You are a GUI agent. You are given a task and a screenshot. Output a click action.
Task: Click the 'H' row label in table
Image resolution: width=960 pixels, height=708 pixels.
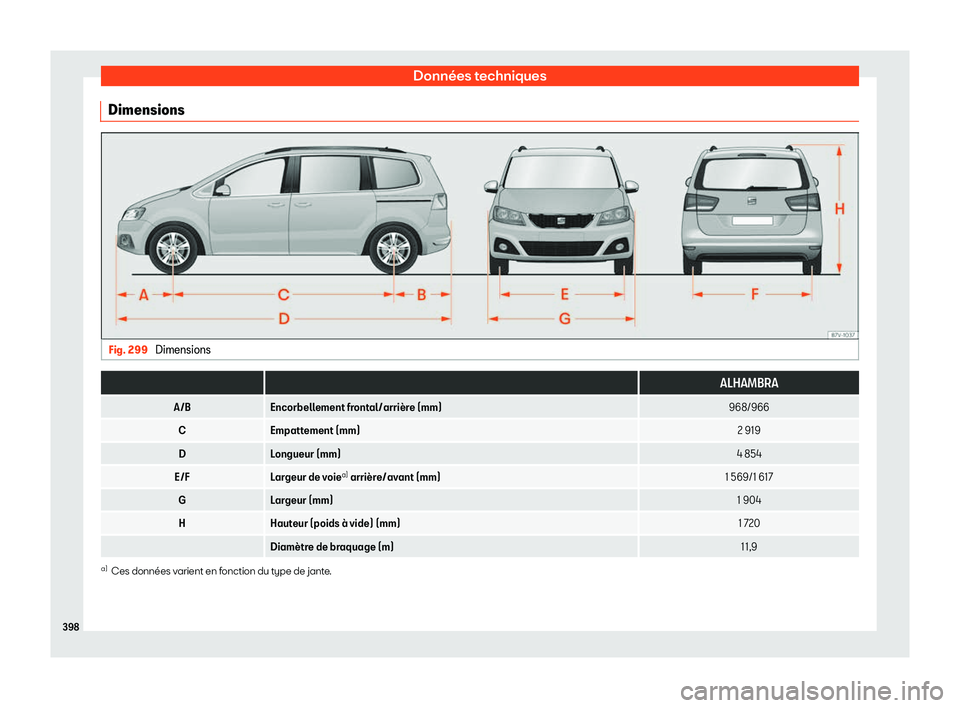tap(182, 523)
